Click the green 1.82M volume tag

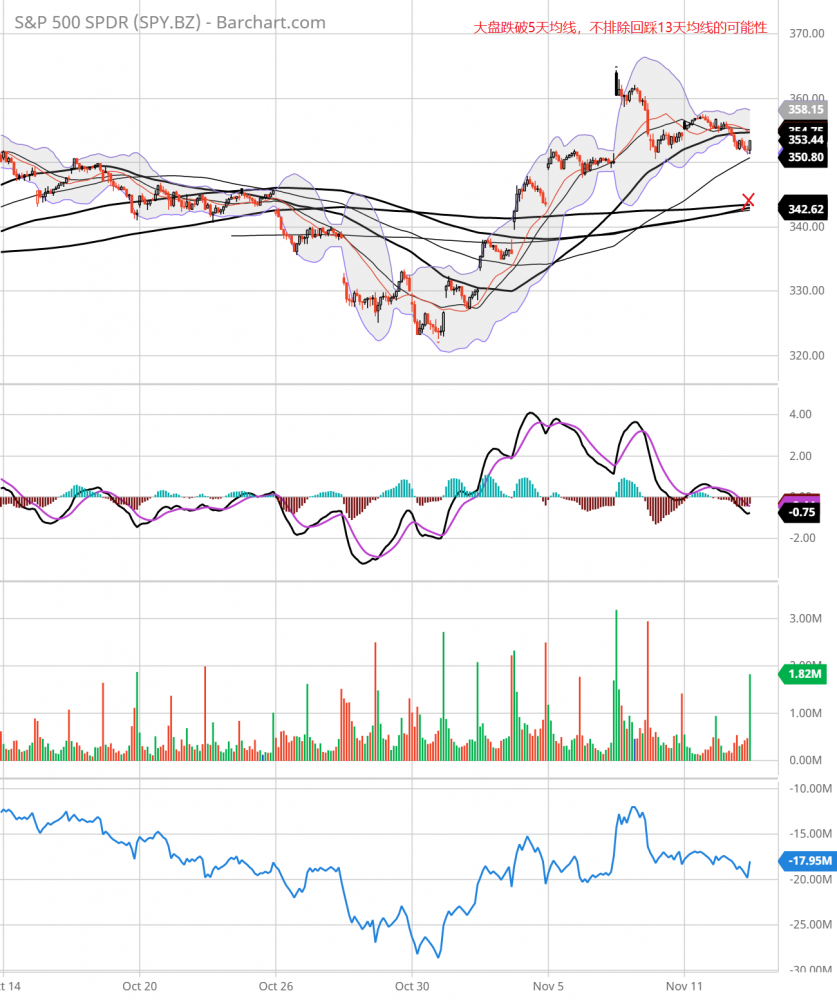click(x=805, y=675)
